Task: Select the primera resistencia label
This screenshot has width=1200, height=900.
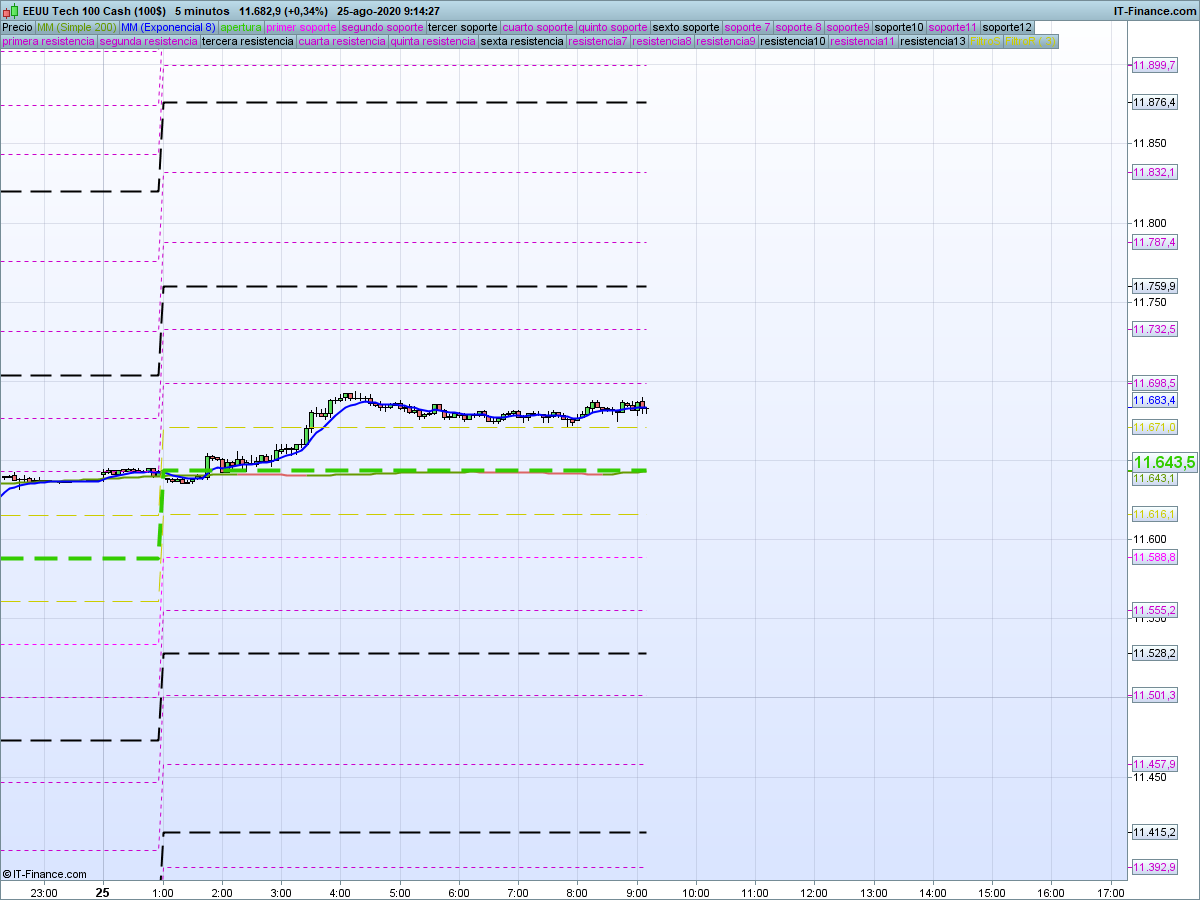Action: click(x=48, y=42)
